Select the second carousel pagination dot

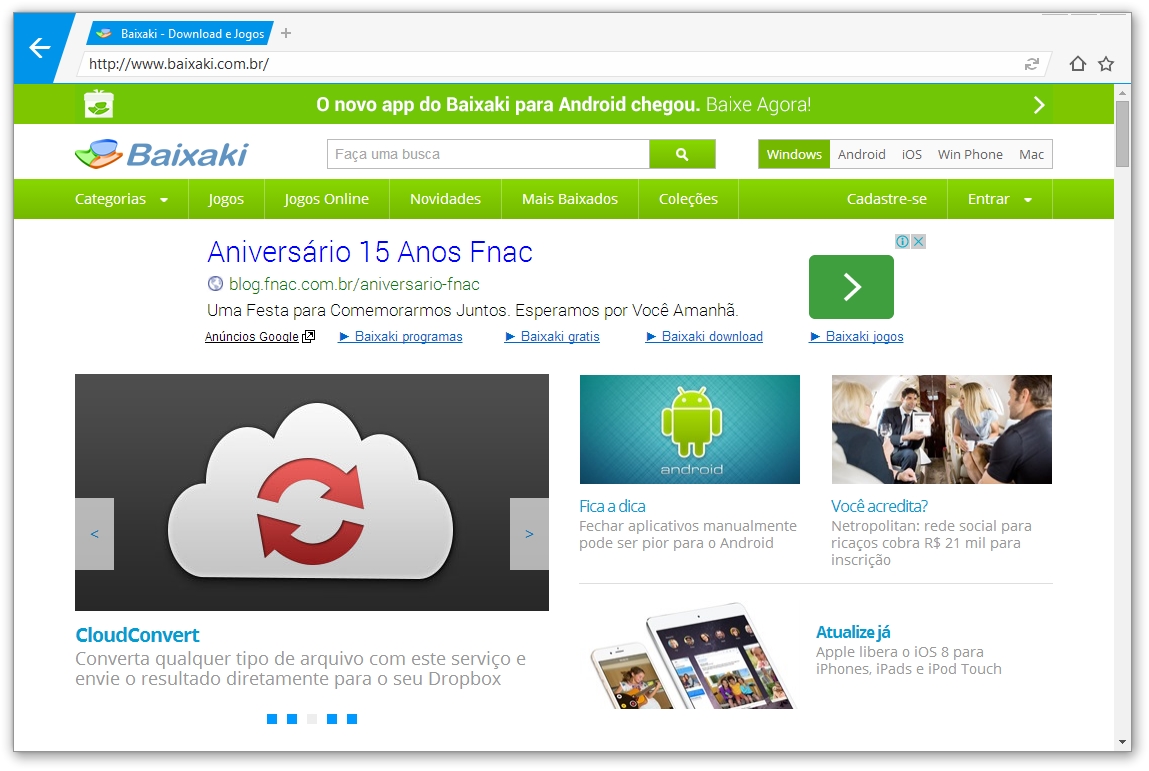coord(292,719)
